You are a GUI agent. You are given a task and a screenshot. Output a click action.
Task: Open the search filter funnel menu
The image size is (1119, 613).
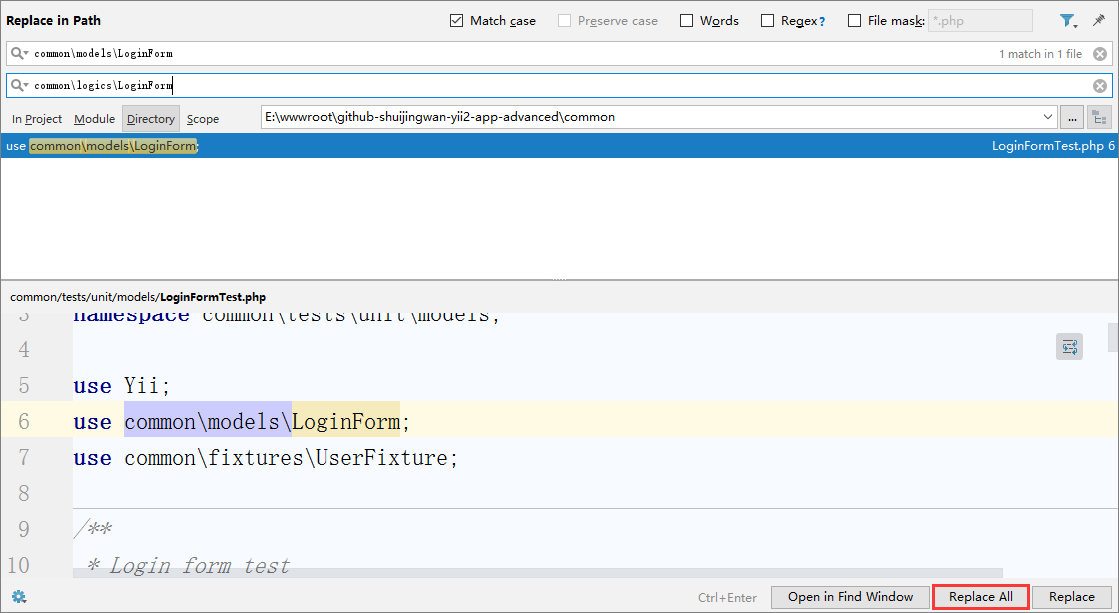point(1068,21)
